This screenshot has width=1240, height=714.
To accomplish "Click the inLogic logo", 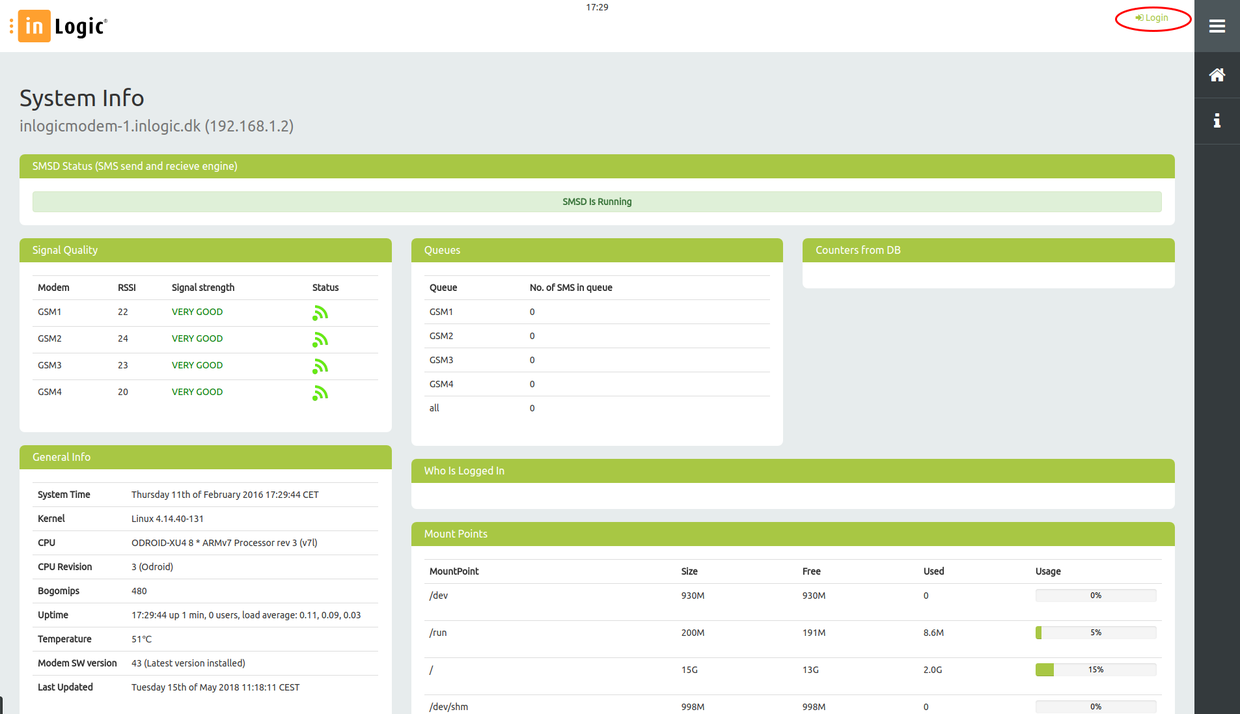I will [60, 27].
